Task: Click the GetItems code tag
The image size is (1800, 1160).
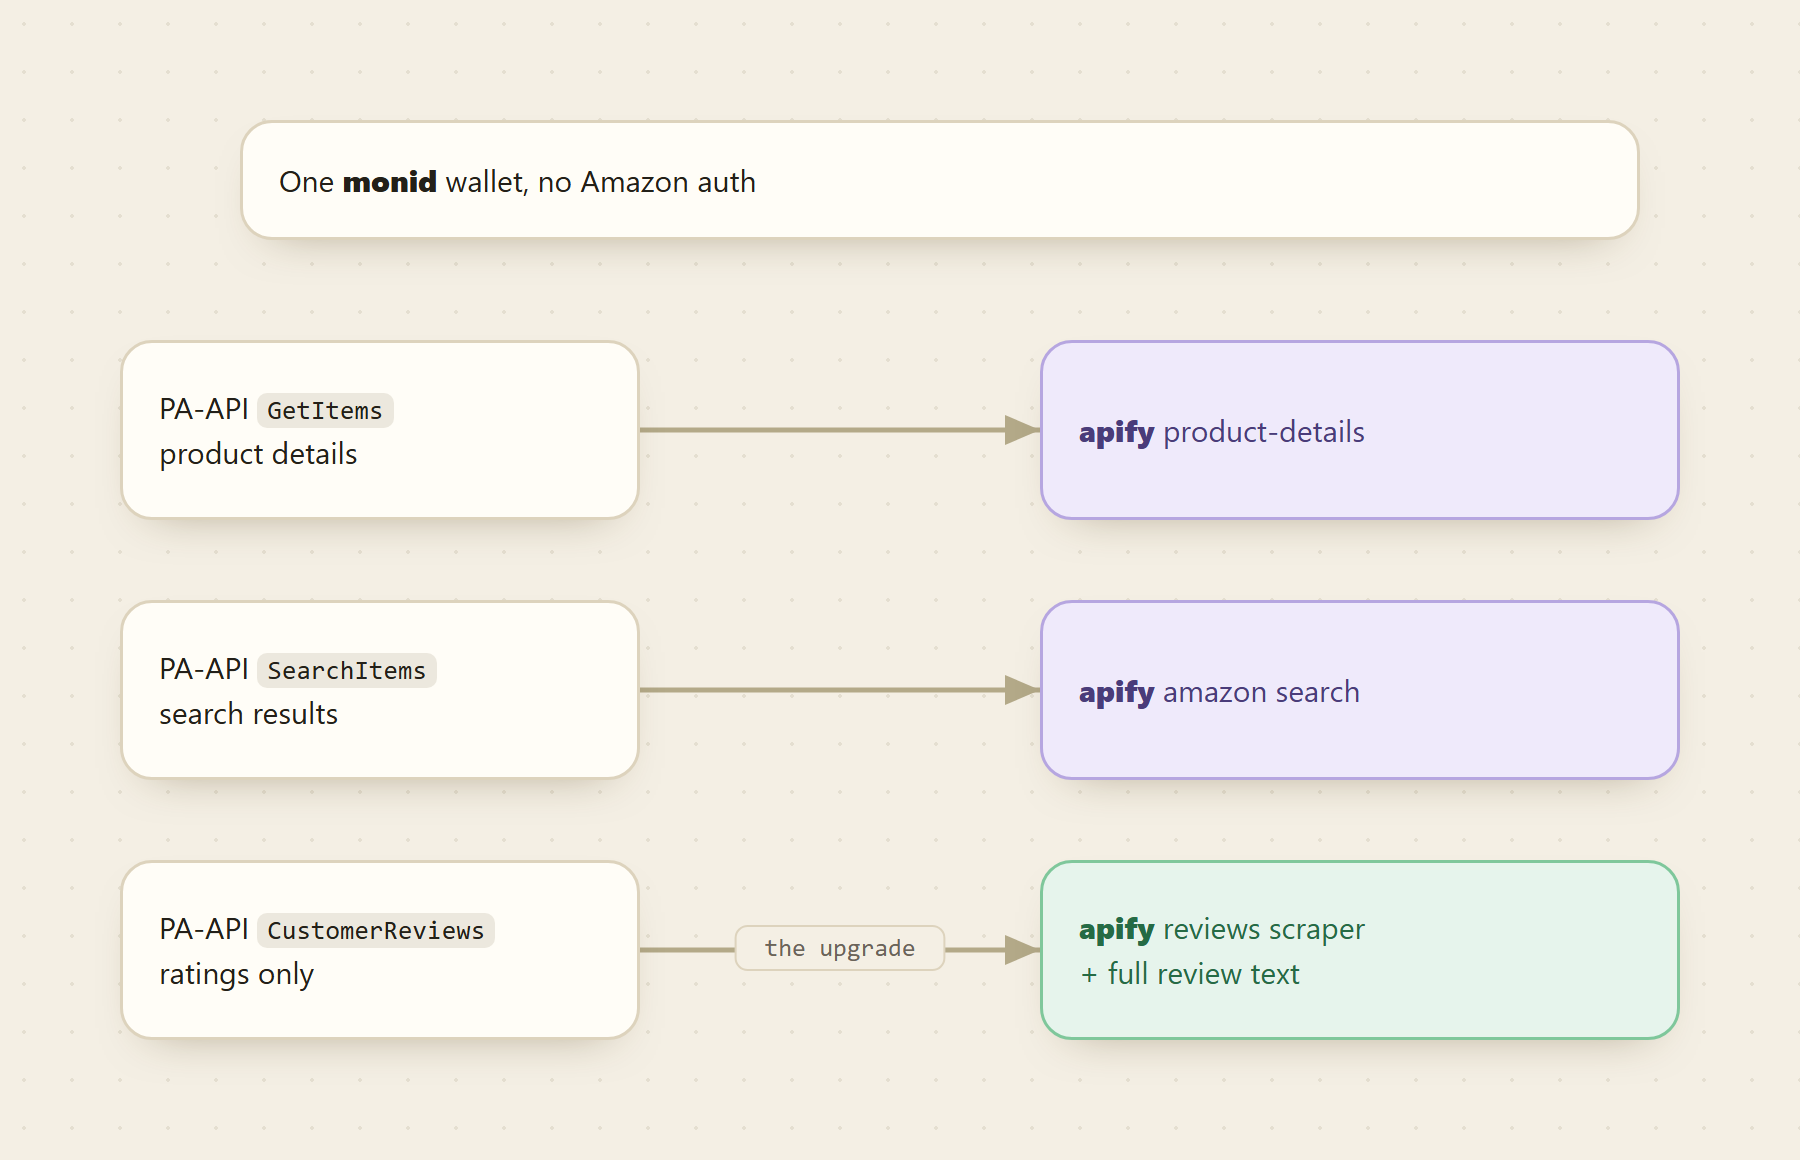Action: click(325, 410)
